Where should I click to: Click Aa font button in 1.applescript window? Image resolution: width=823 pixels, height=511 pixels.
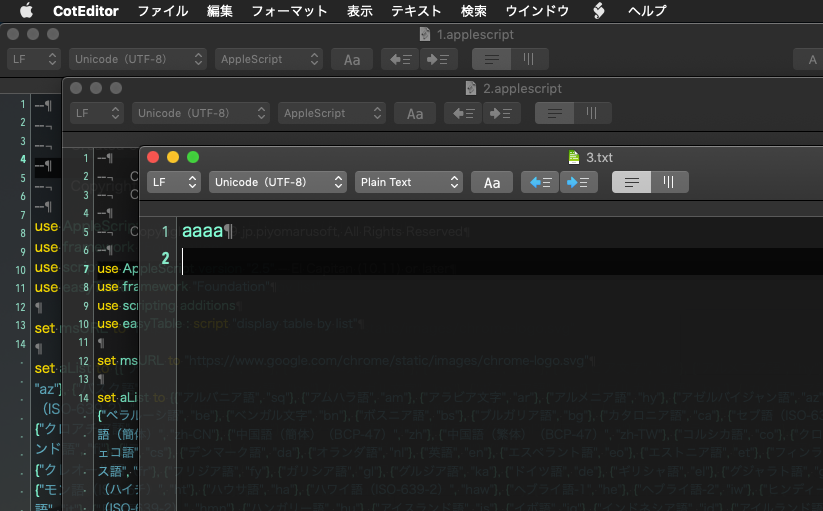click(x=352, y=59)
